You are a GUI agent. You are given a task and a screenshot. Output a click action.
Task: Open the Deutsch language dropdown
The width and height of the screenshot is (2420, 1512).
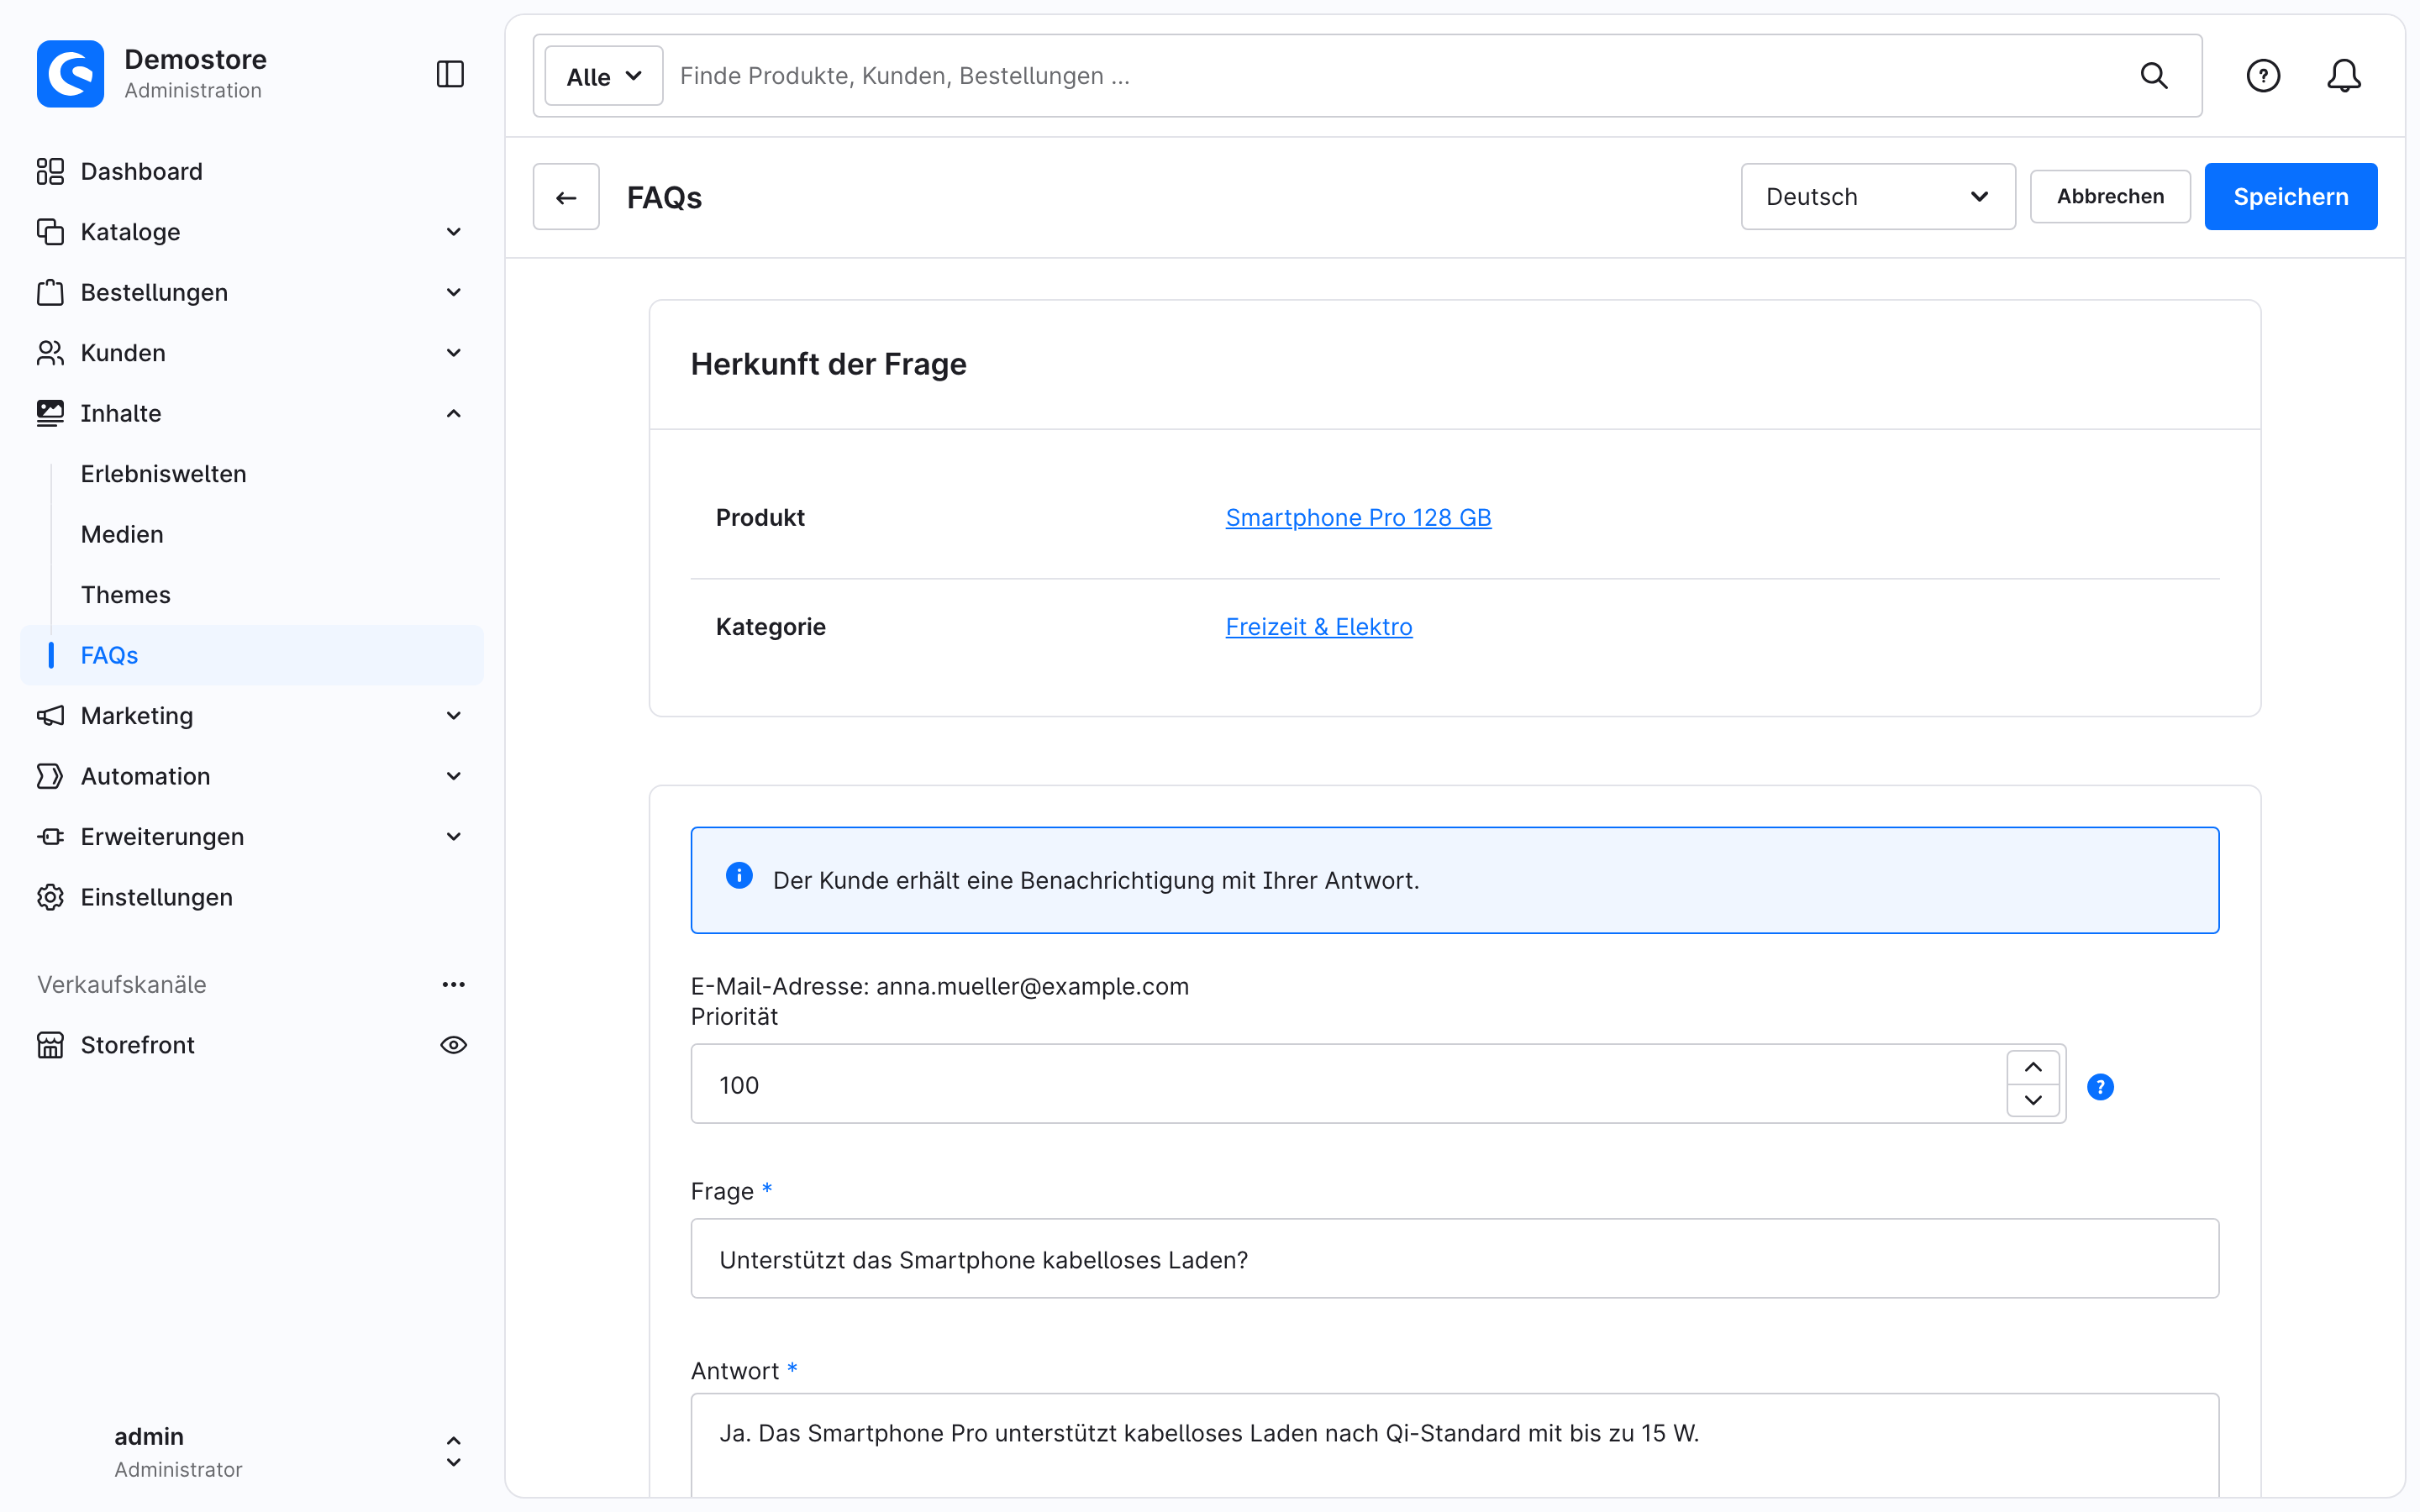click(1878, 197)
